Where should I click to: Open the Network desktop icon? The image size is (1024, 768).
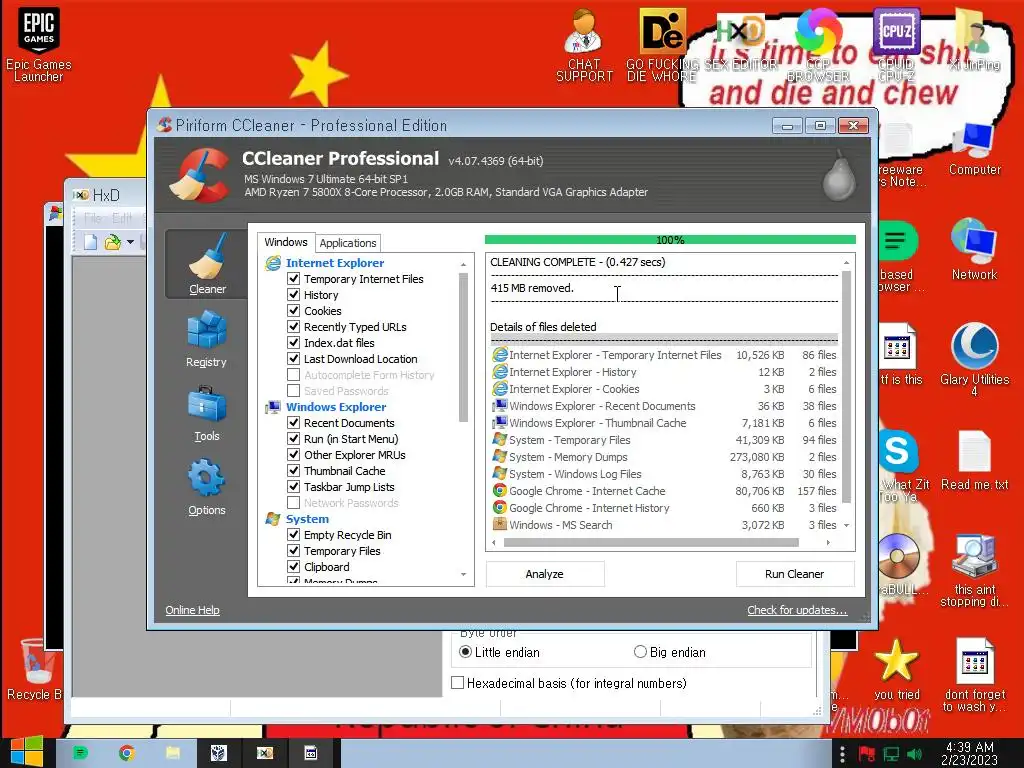[x=974, y=249]
